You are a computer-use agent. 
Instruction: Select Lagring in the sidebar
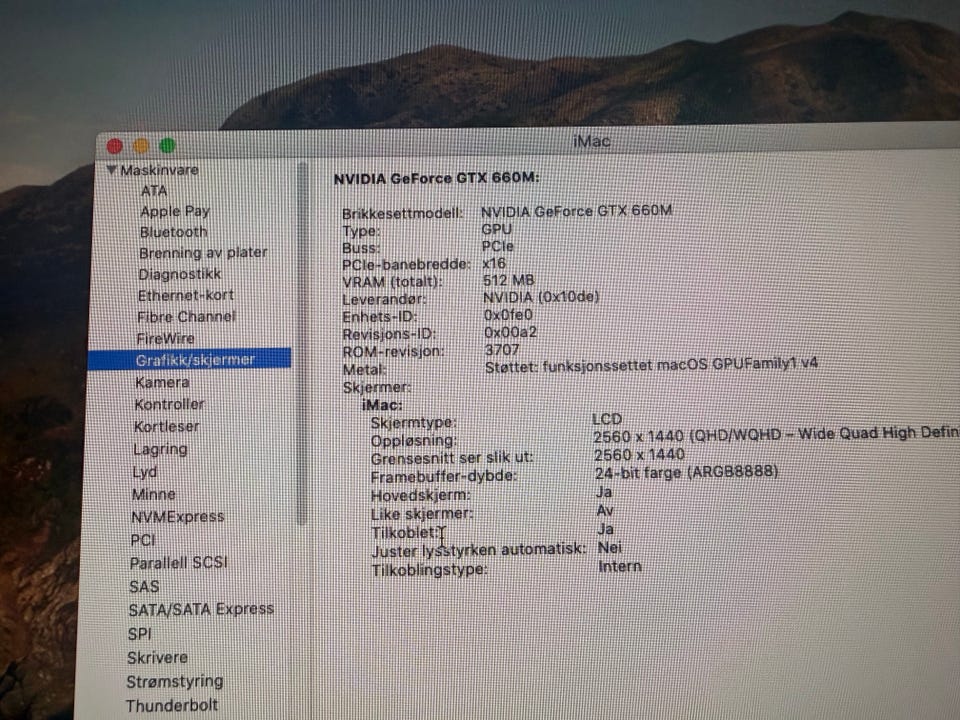160,449
